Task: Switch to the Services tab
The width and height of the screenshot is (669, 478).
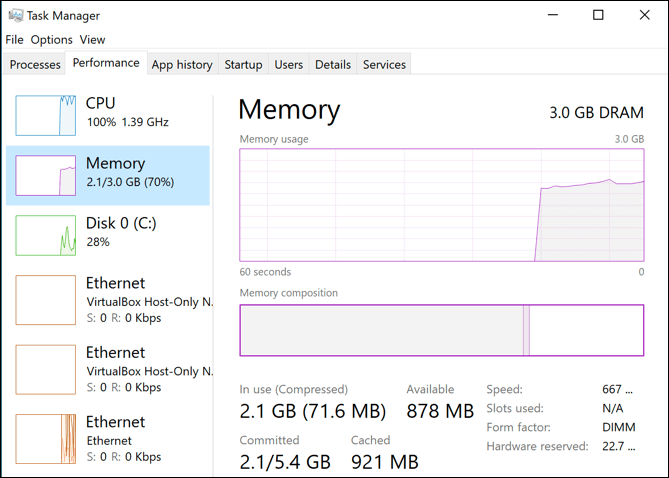Action: click(x=384, y=65)
